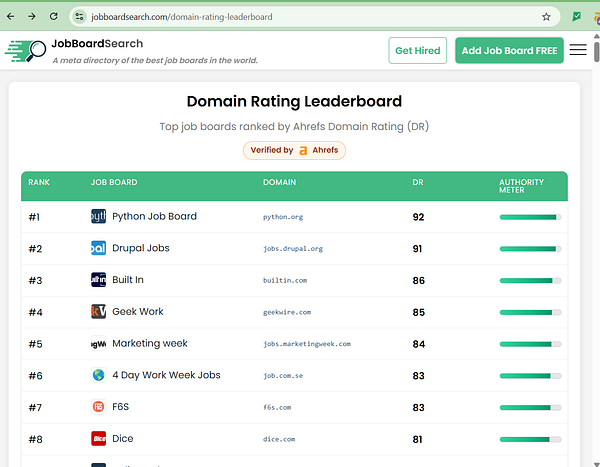This screenshot has width=600, height=467.
Task: Open the Geek Work link
Action: [x=138, y=312]
